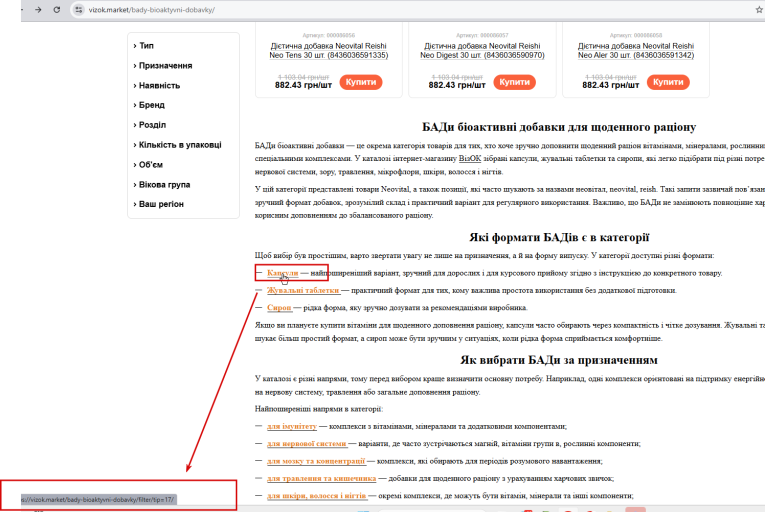Screen dimensions: 765x512
Task: Bookmark this page with star icon
Action: click(x=759, y=10)
